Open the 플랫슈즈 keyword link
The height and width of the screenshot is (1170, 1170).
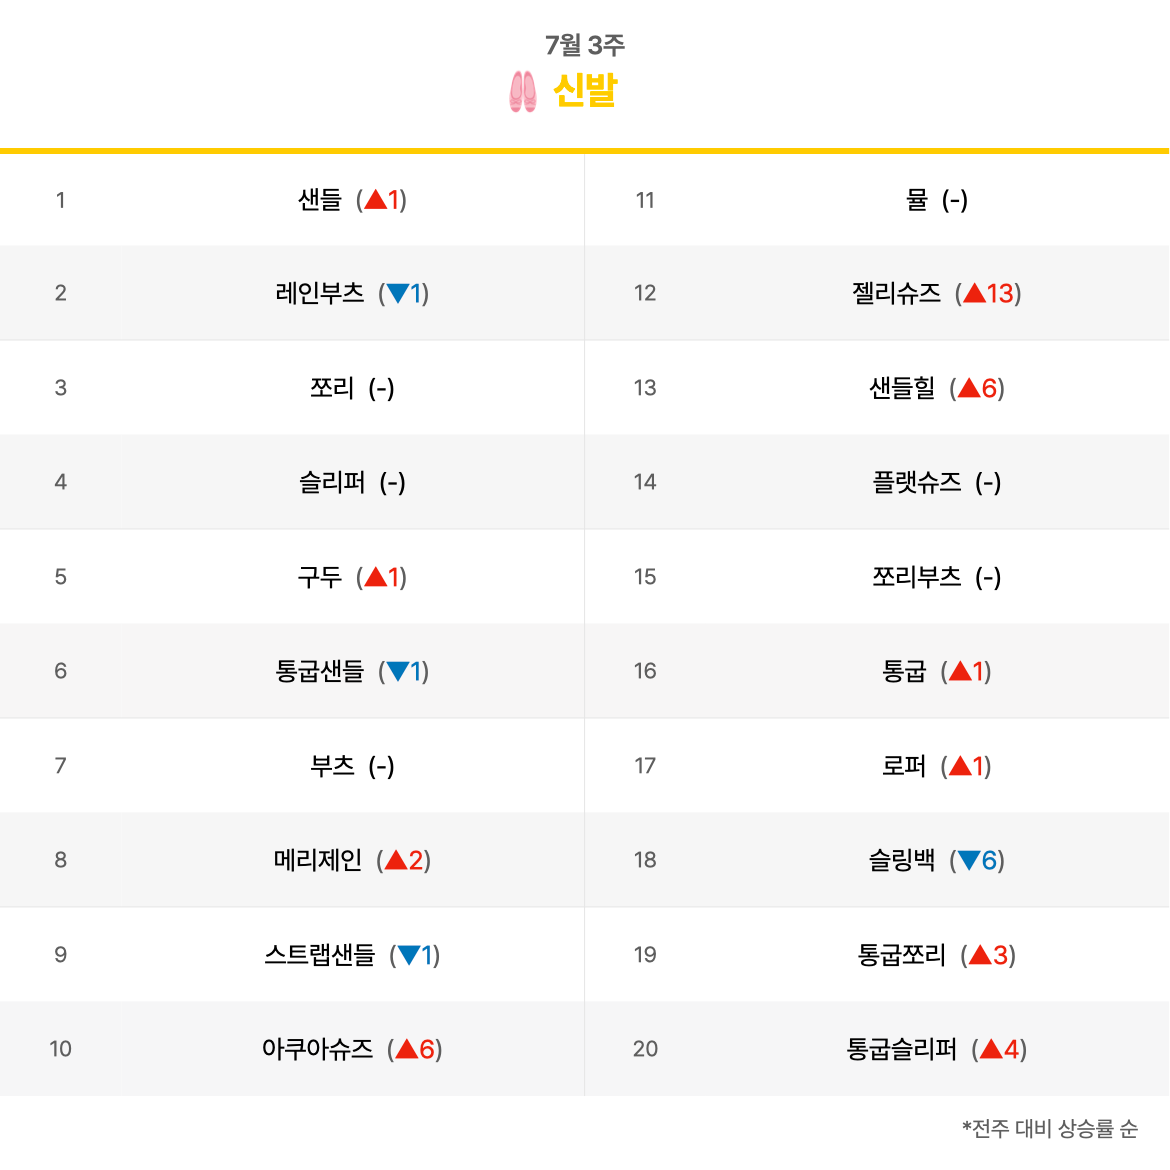[x=916, y=482]
